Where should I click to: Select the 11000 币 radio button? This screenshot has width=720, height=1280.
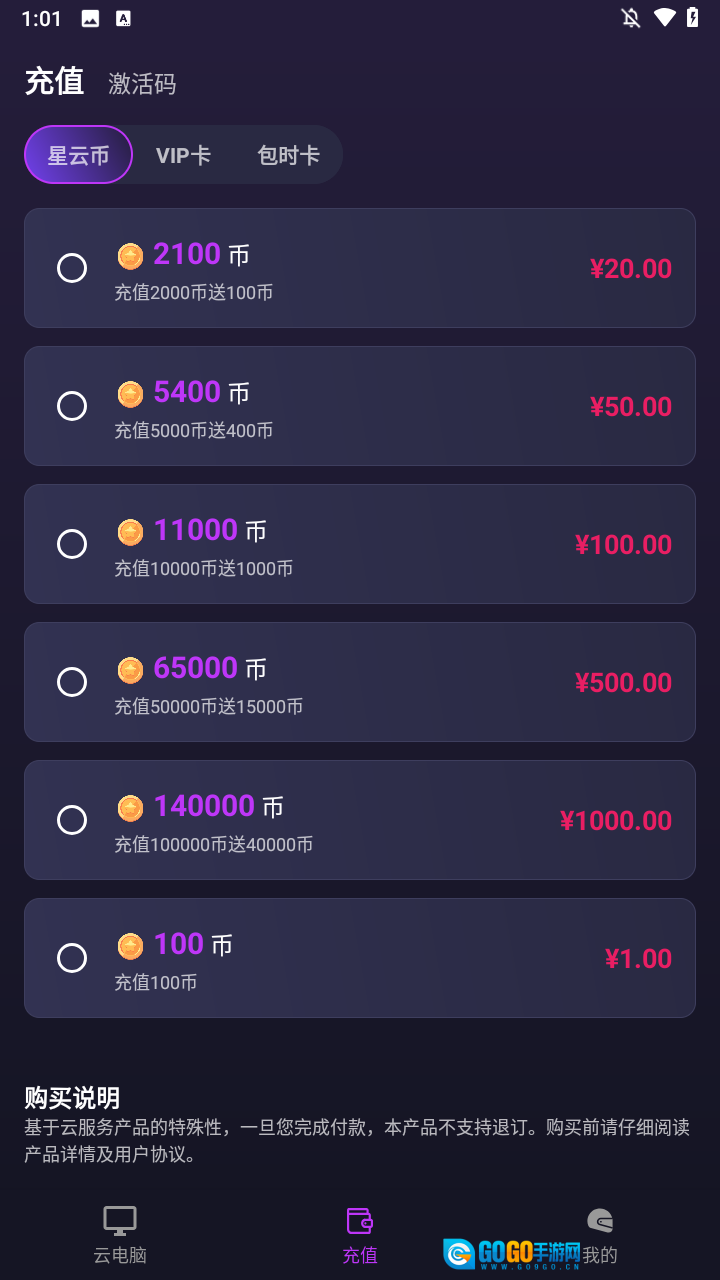coord(72,544)
